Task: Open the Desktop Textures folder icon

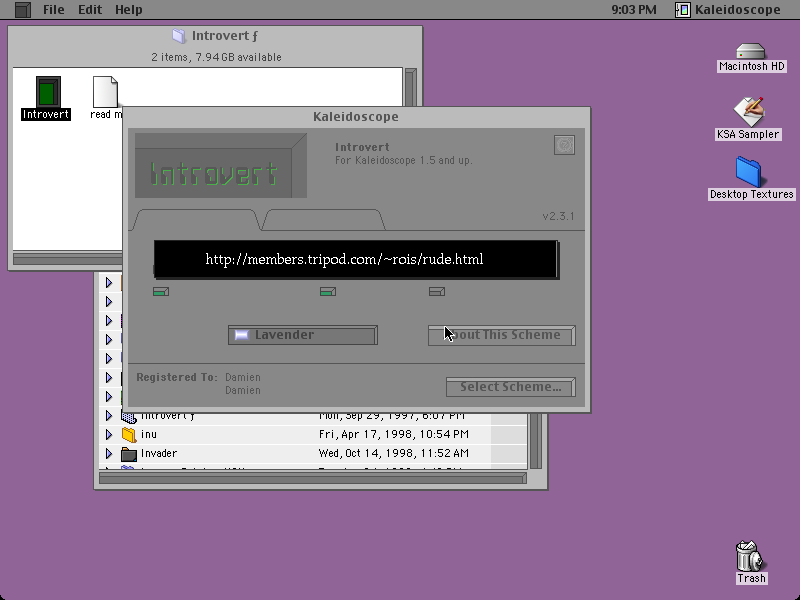Action: click(748, 172)
